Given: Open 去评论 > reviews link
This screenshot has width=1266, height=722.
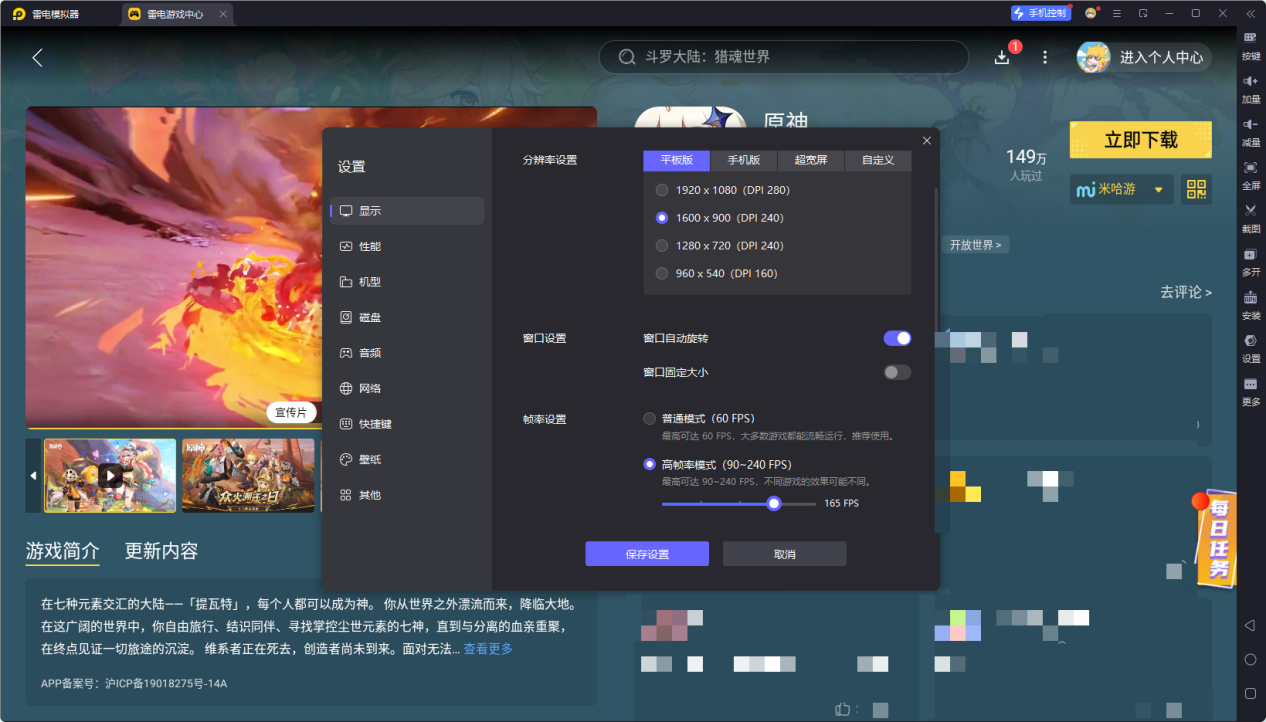Looking at the screenshot, I should pos(1186,292).
